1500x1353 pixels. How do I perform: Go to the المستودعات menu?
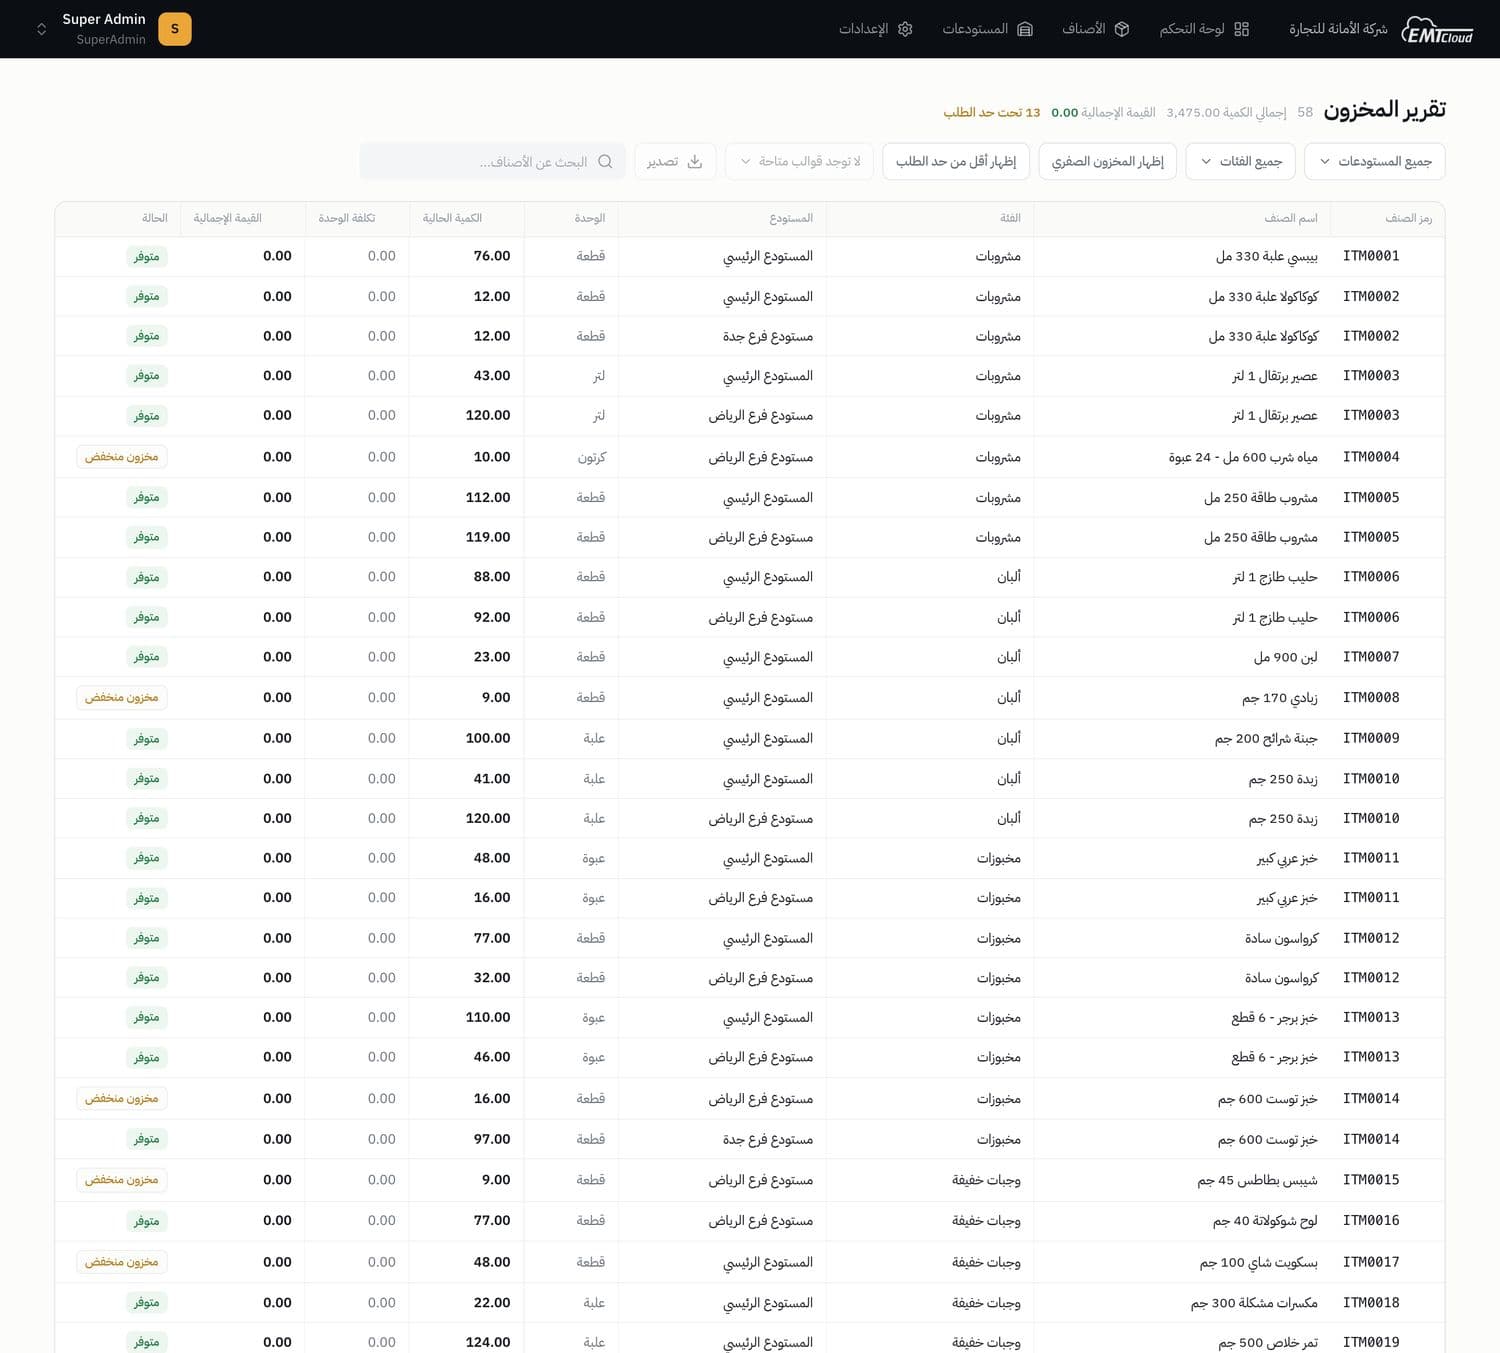coord(987,29)
